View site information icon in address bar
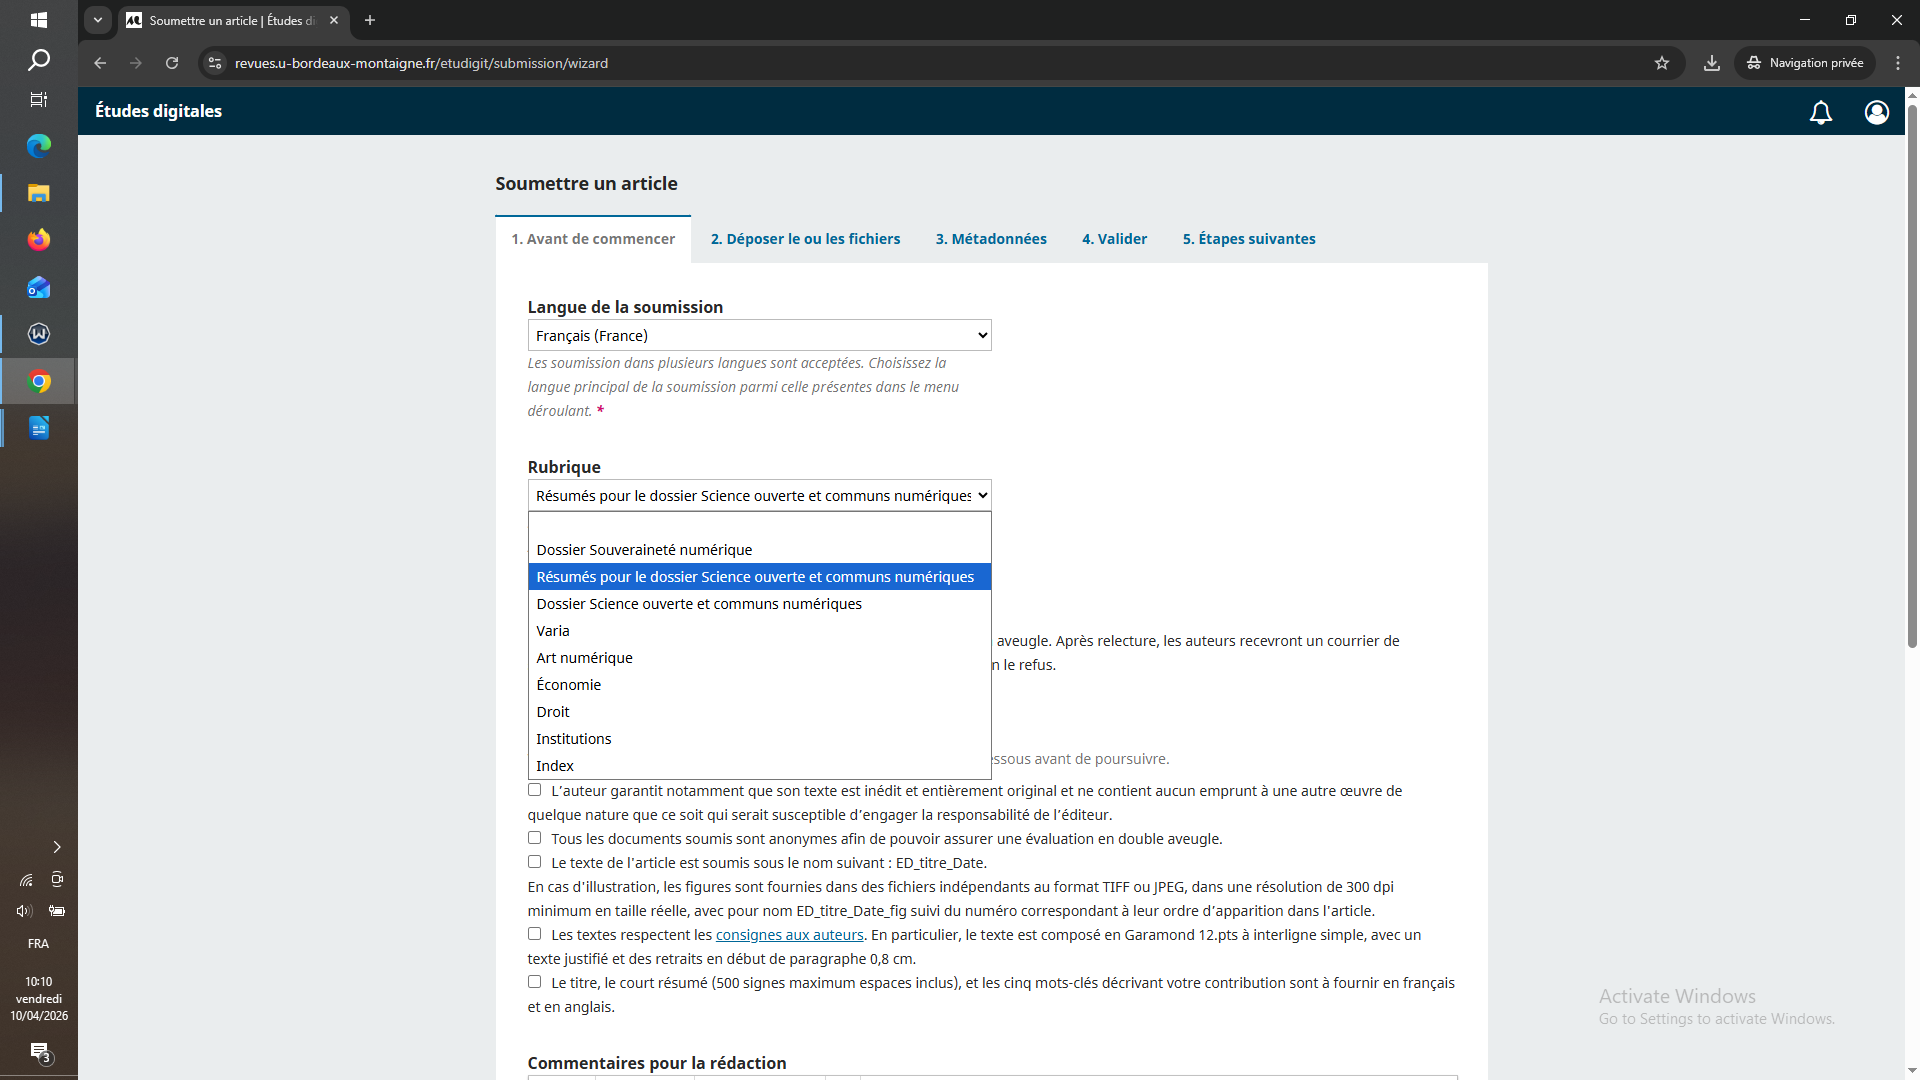This screenshot has height=1080, width=1920. point(215,63)
